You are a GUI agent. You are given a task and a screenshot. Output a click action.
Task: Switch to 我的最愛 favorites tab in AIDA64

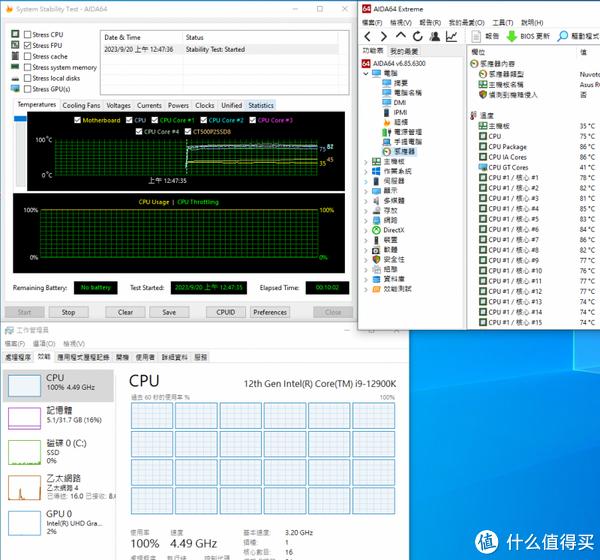tap(403, 51)
